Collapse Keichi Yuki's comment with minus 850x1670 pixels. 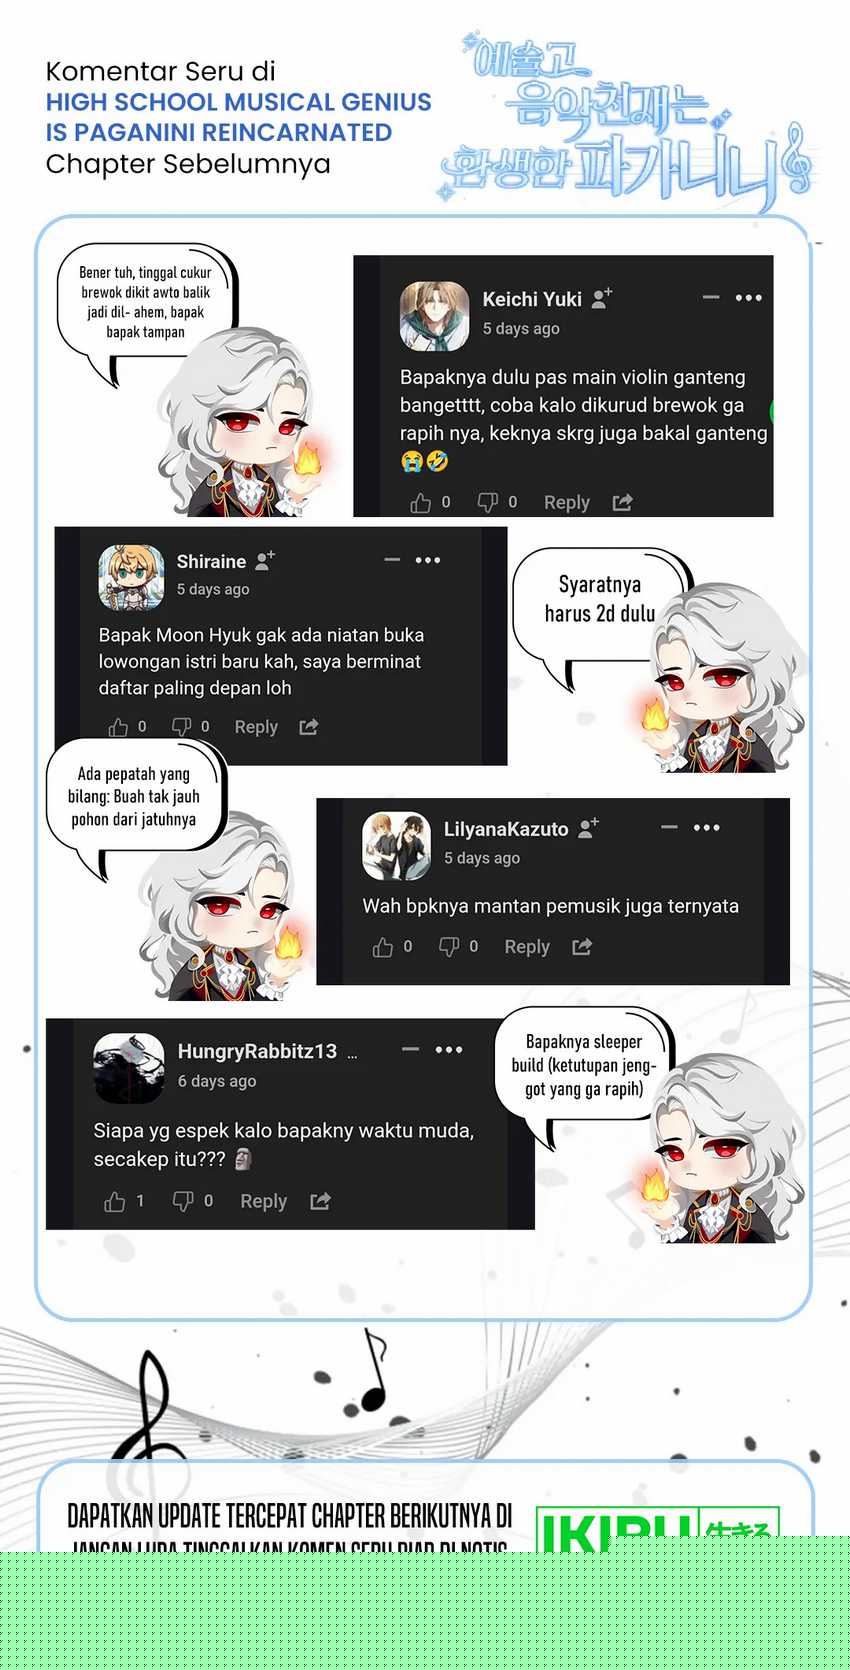(x=711, y=297)
